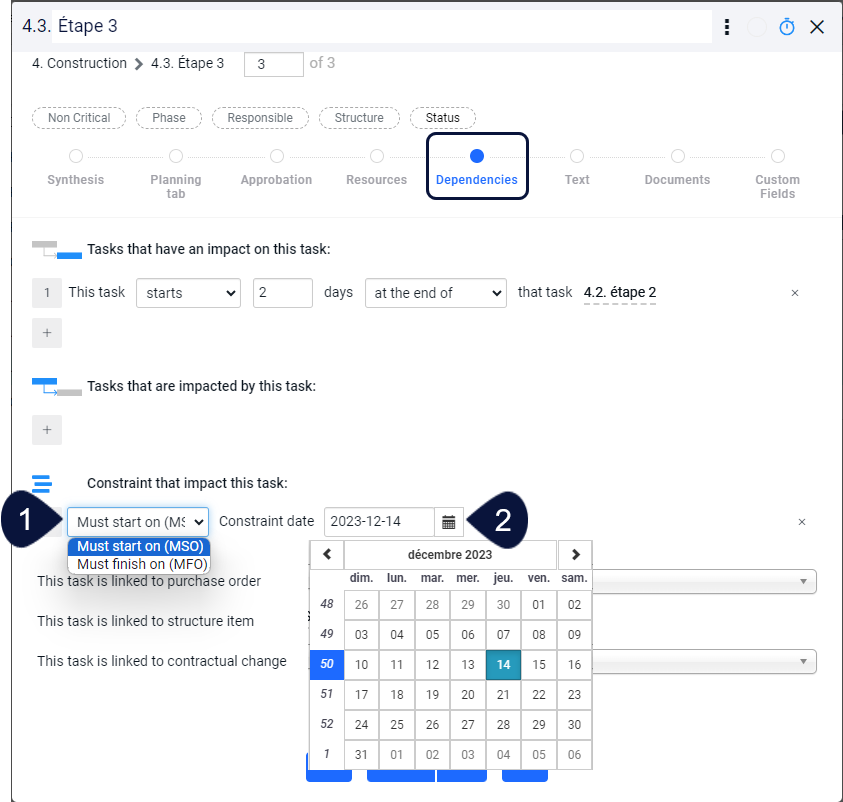
Task: Select day 14 in the décembre 2023 calendar
Action: click(x=503, y=664)
